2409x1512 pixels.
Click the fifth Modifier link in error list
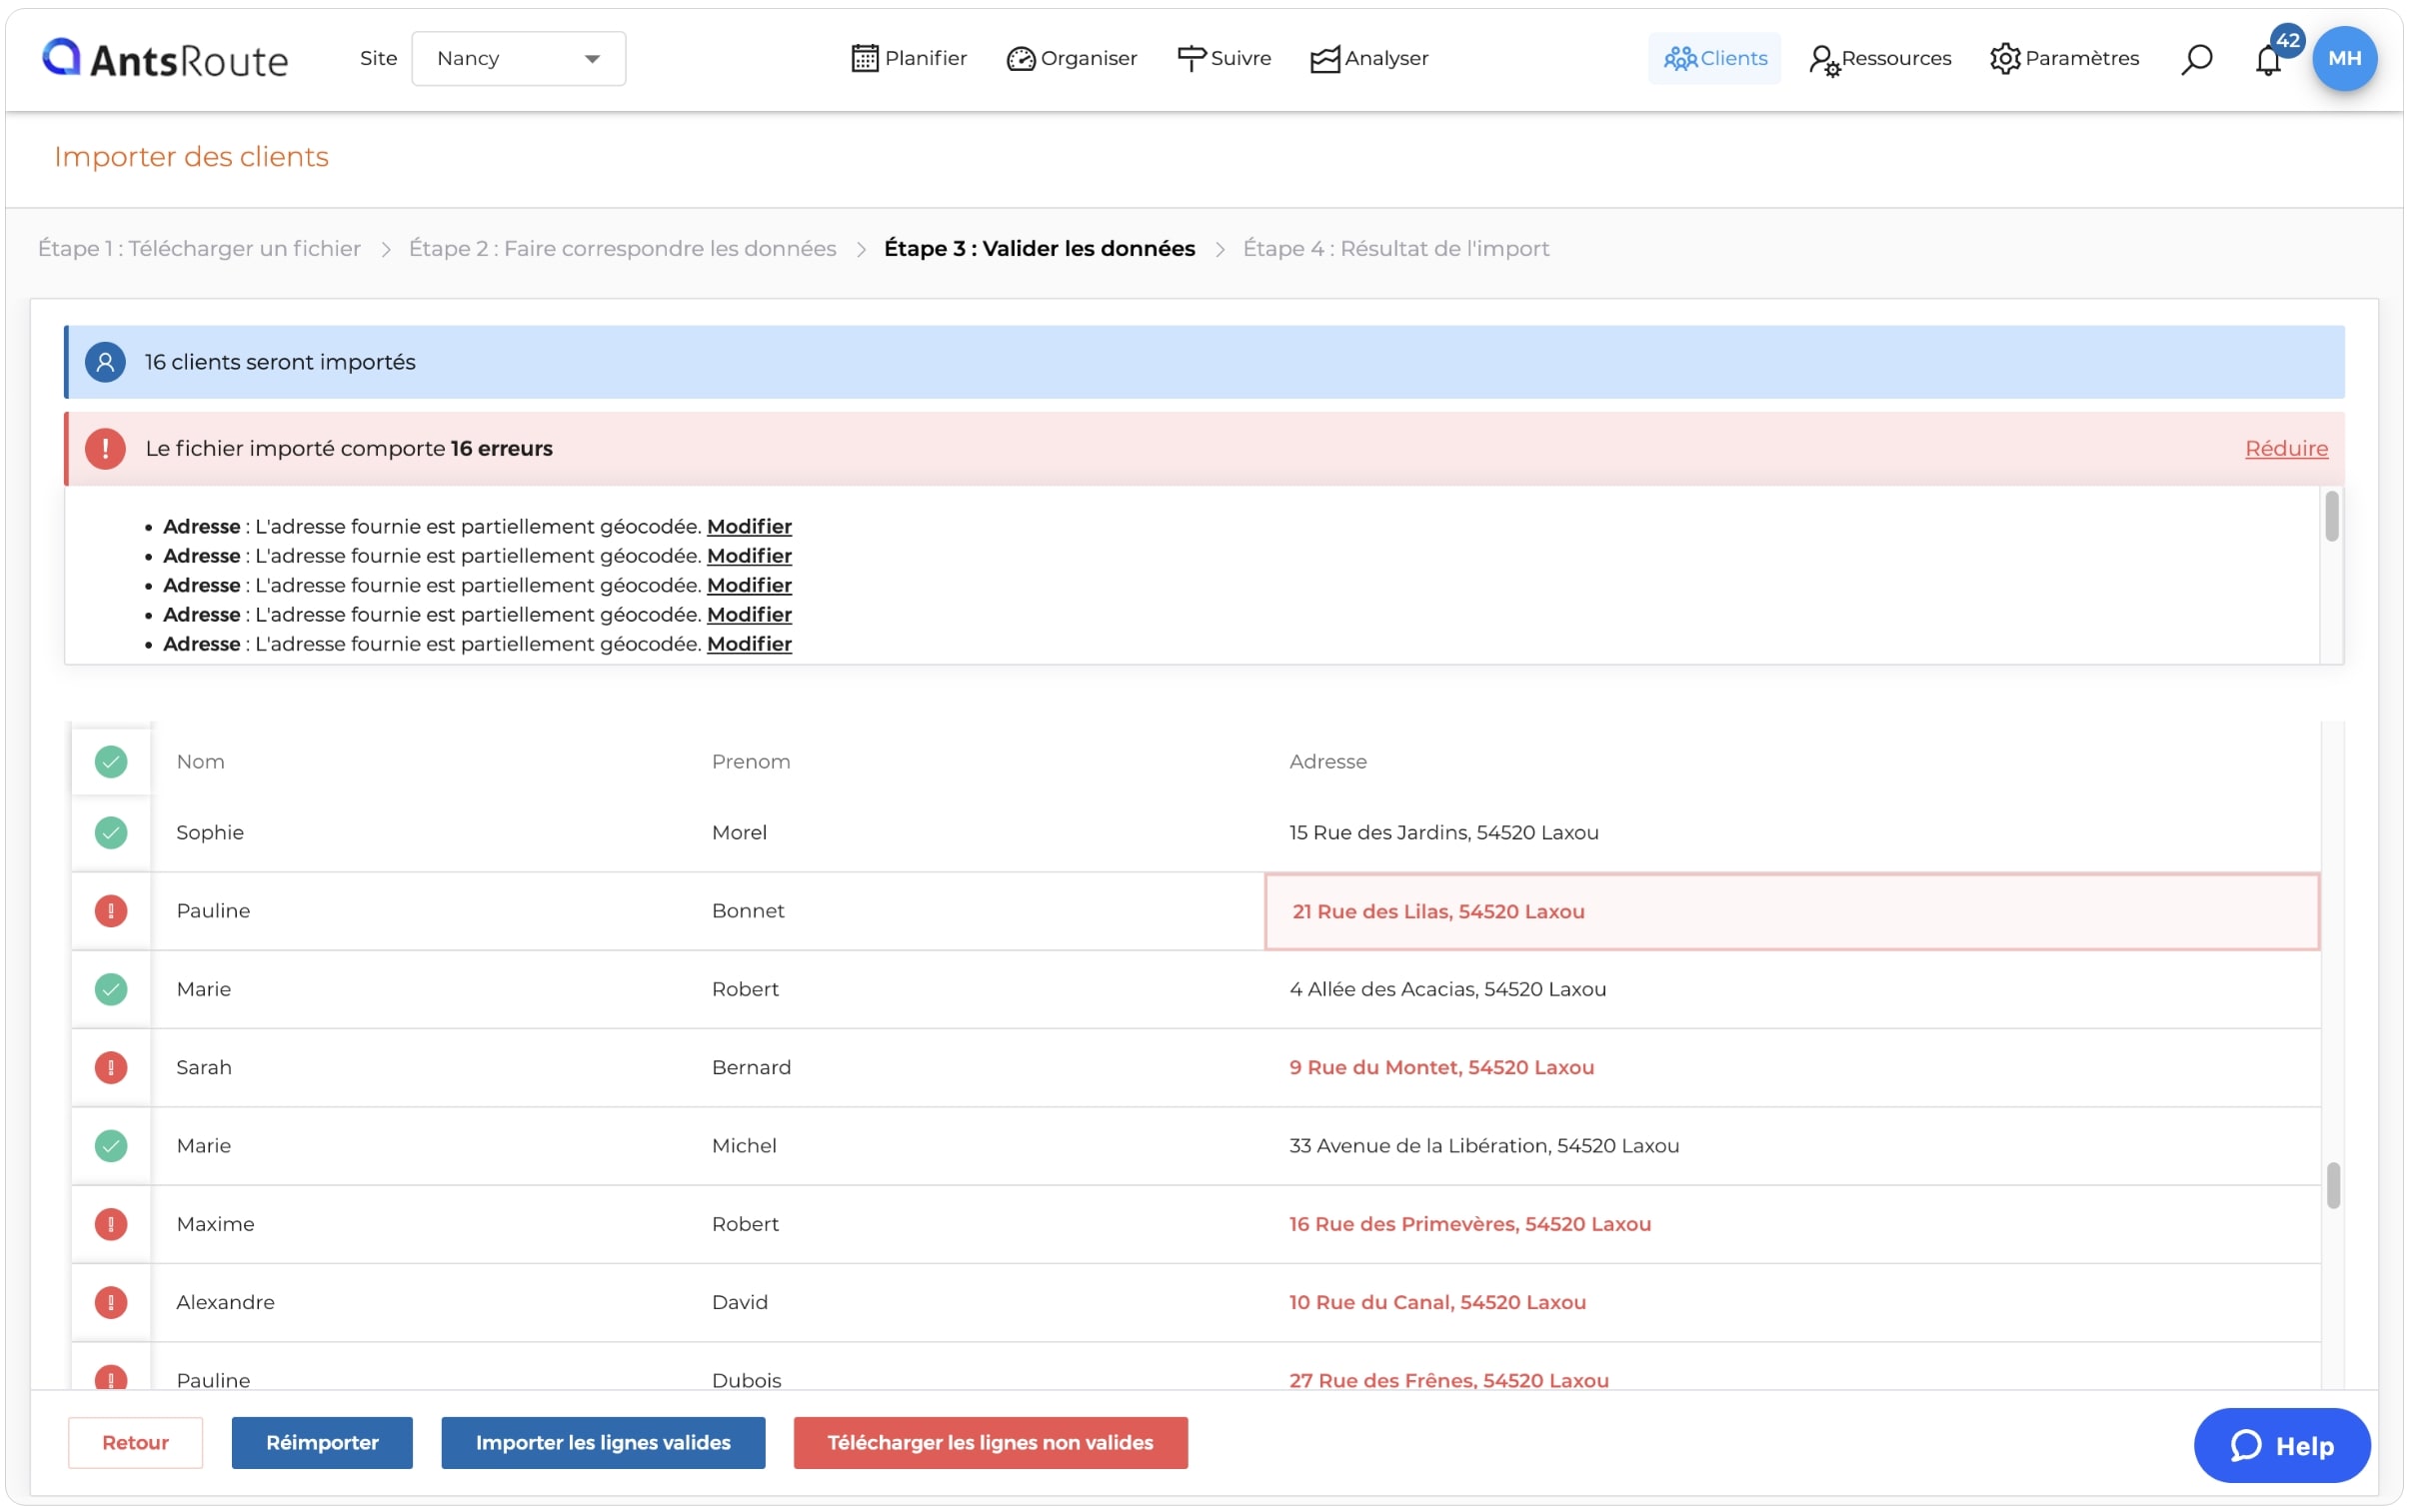point(749,644)
